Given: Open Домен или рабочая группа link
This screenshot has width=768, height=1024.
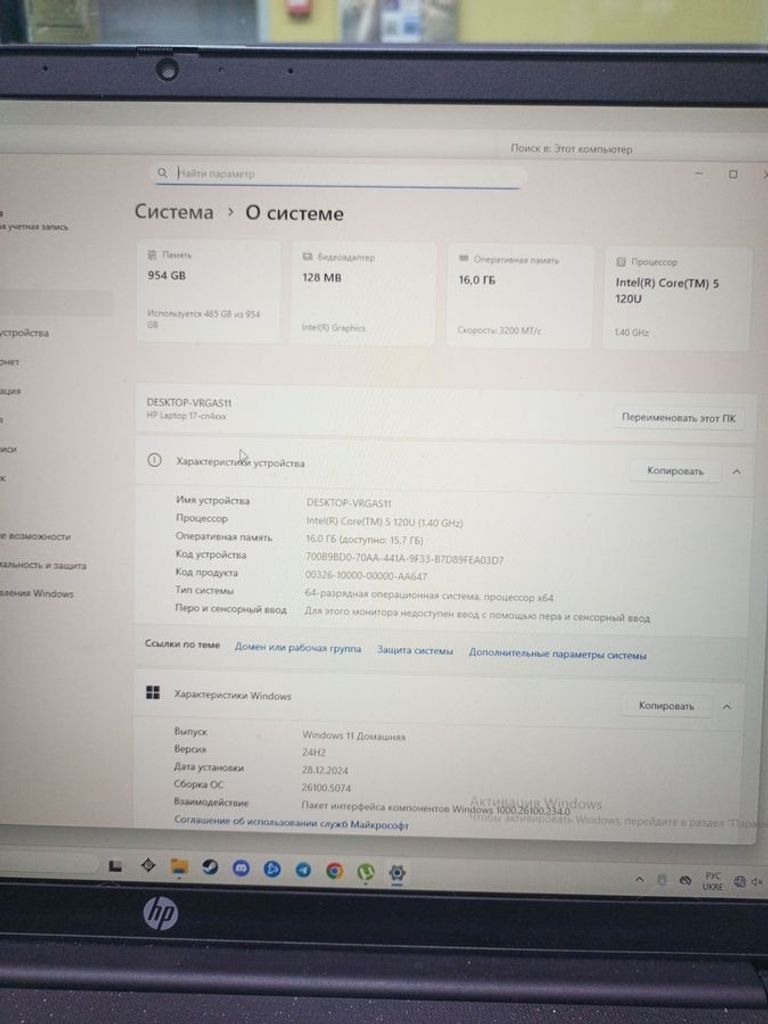Looking at the screenshot, I should [x=298, y=649].
